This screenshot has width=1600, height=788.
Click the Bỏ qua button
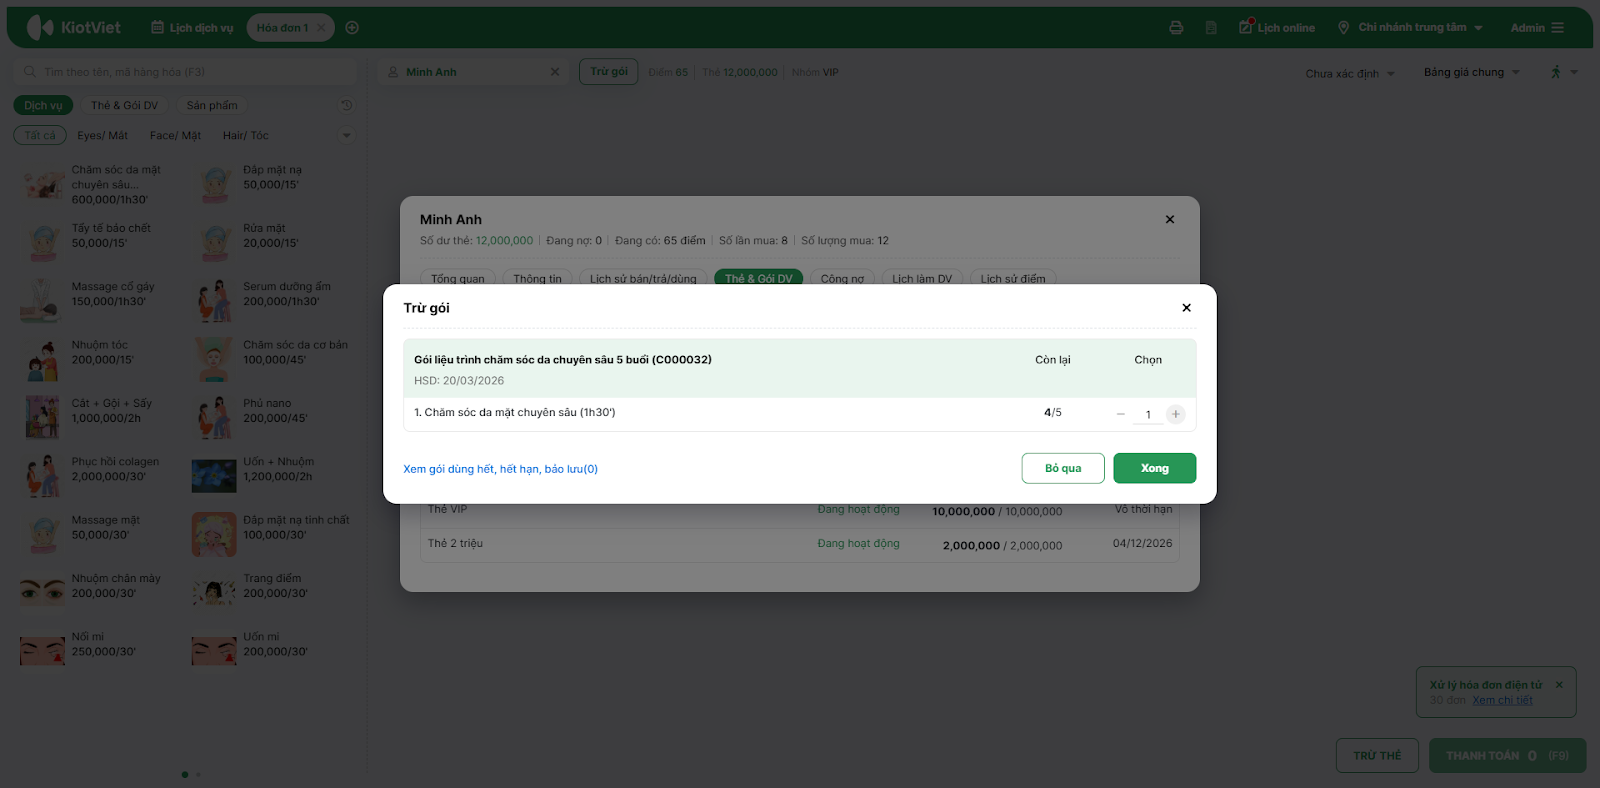click(x=1063, y=468)
